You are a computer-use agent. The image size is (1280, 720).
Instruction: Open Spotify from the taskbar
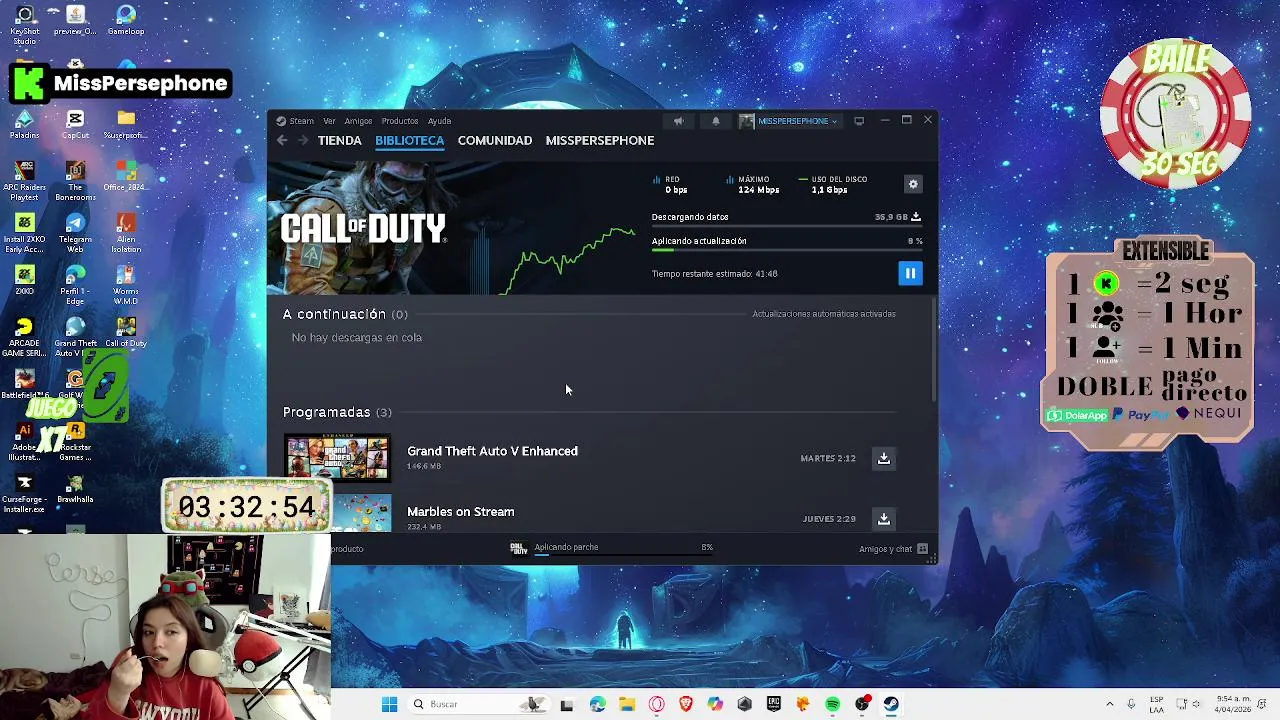[x=833, y=704]
